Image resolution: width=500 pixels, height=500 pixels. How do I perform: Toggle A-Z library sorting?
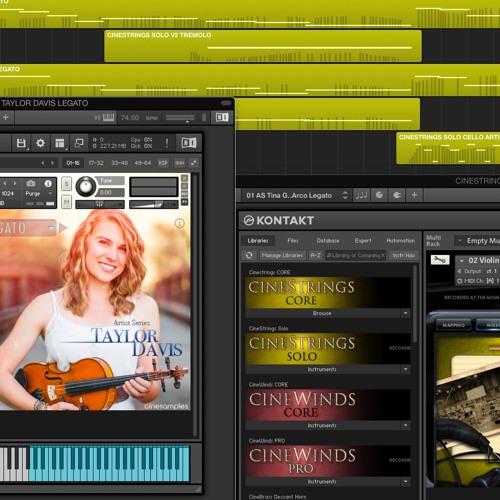pyautogui.click(x=315, y=255)
